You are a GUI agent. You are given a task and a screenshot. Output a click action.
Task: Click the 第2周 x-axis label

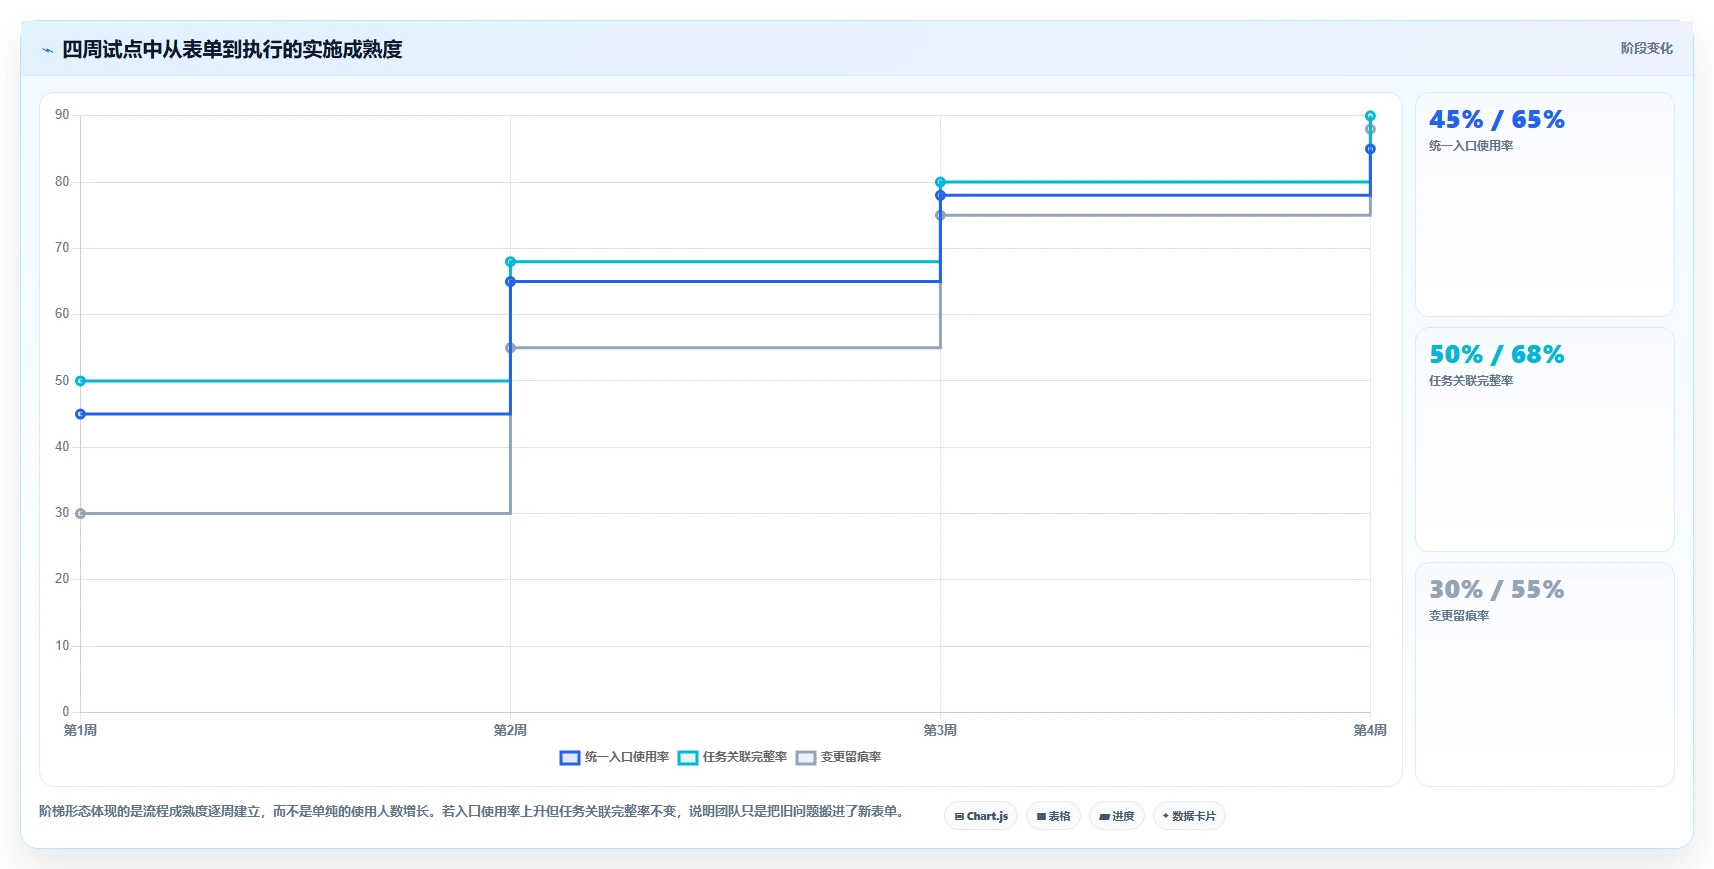point(510,730)
